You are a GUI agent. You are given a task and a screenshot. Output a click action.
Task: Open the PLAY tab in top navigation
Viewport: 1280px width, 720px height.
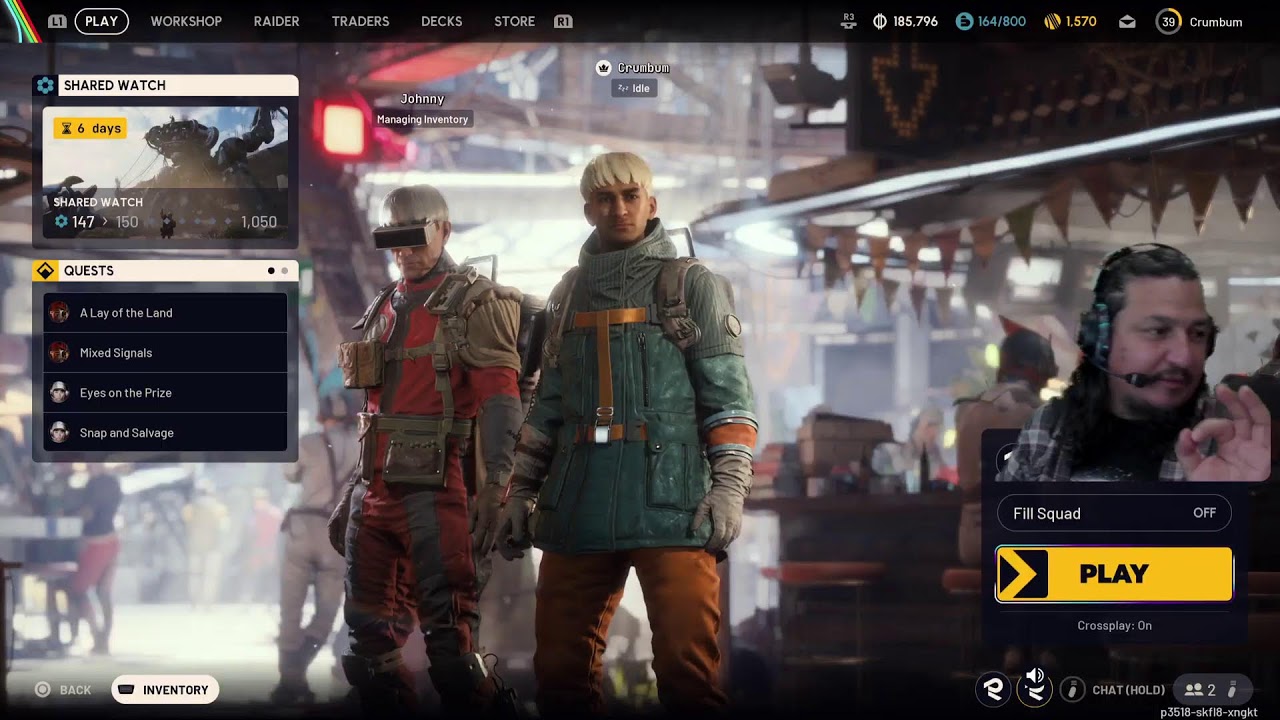click(101, 21)
